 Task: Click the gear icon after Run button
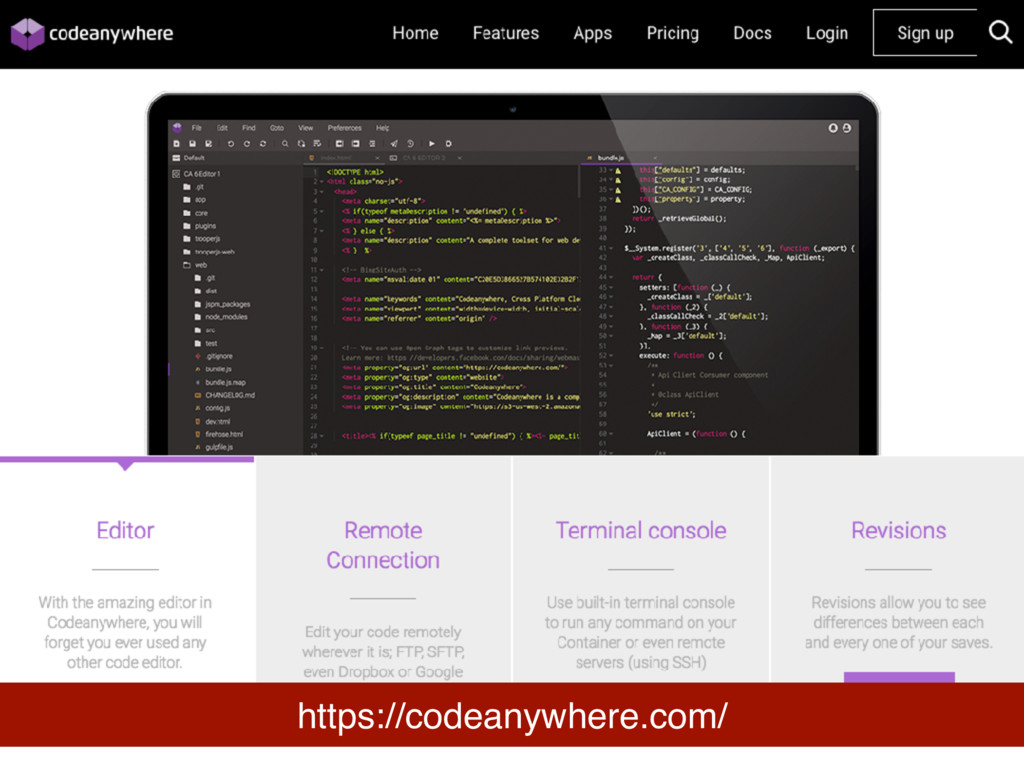click(x=449, y=144)
